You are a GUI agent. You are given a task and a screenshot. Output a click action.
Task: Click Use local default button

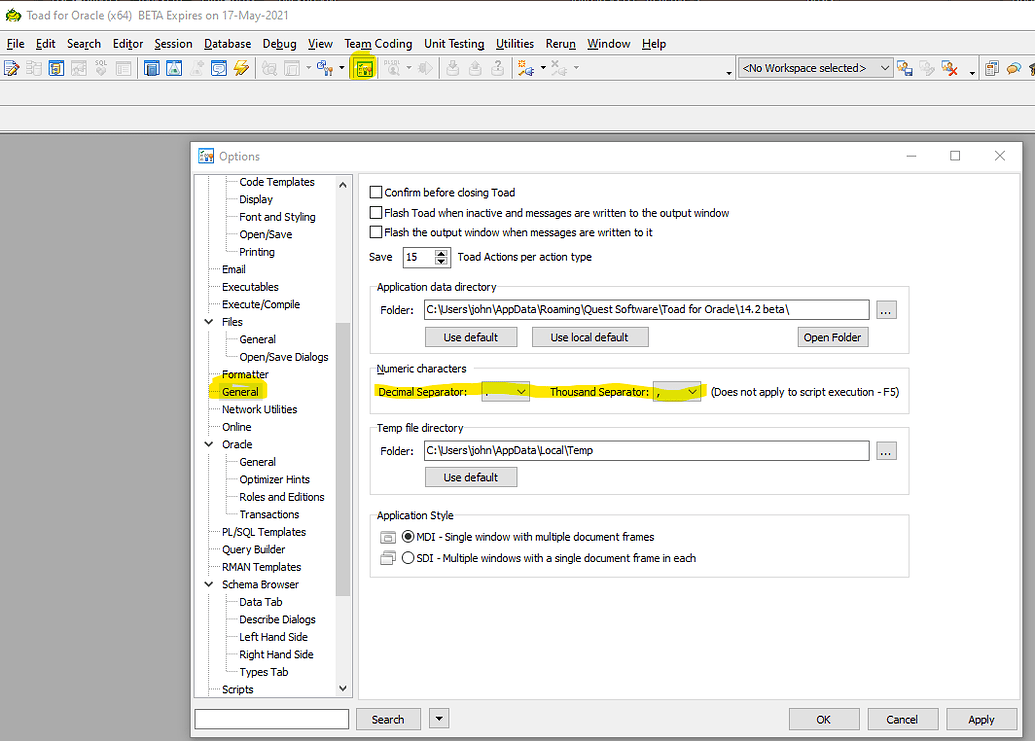tap(589, 337)
